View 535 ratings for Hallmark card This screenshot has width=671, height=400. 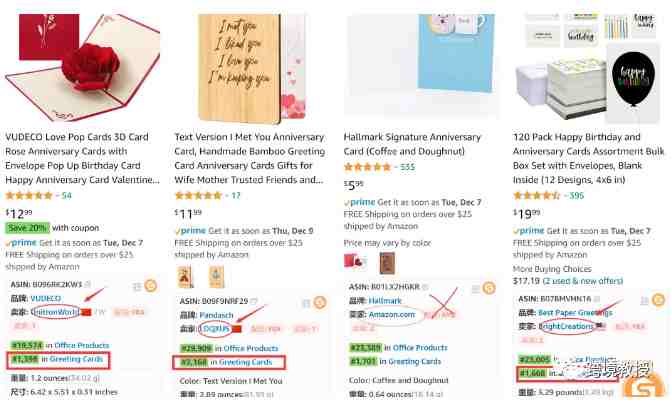407,167
